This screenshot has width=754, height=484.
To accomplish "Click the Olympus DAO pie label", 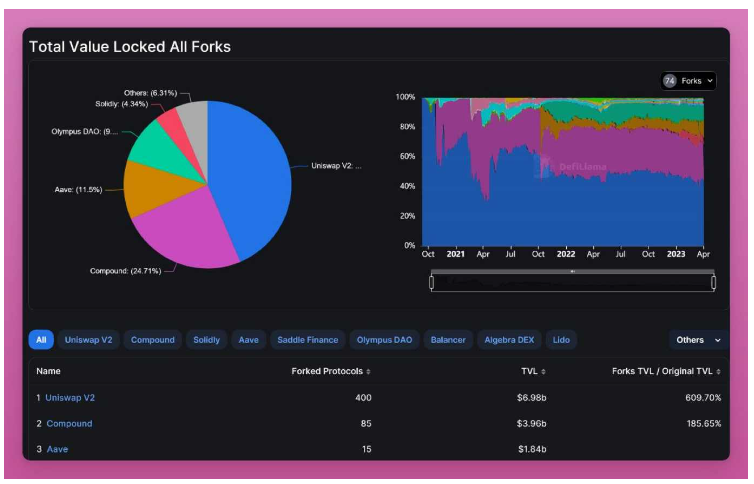I will coord(85,132).
